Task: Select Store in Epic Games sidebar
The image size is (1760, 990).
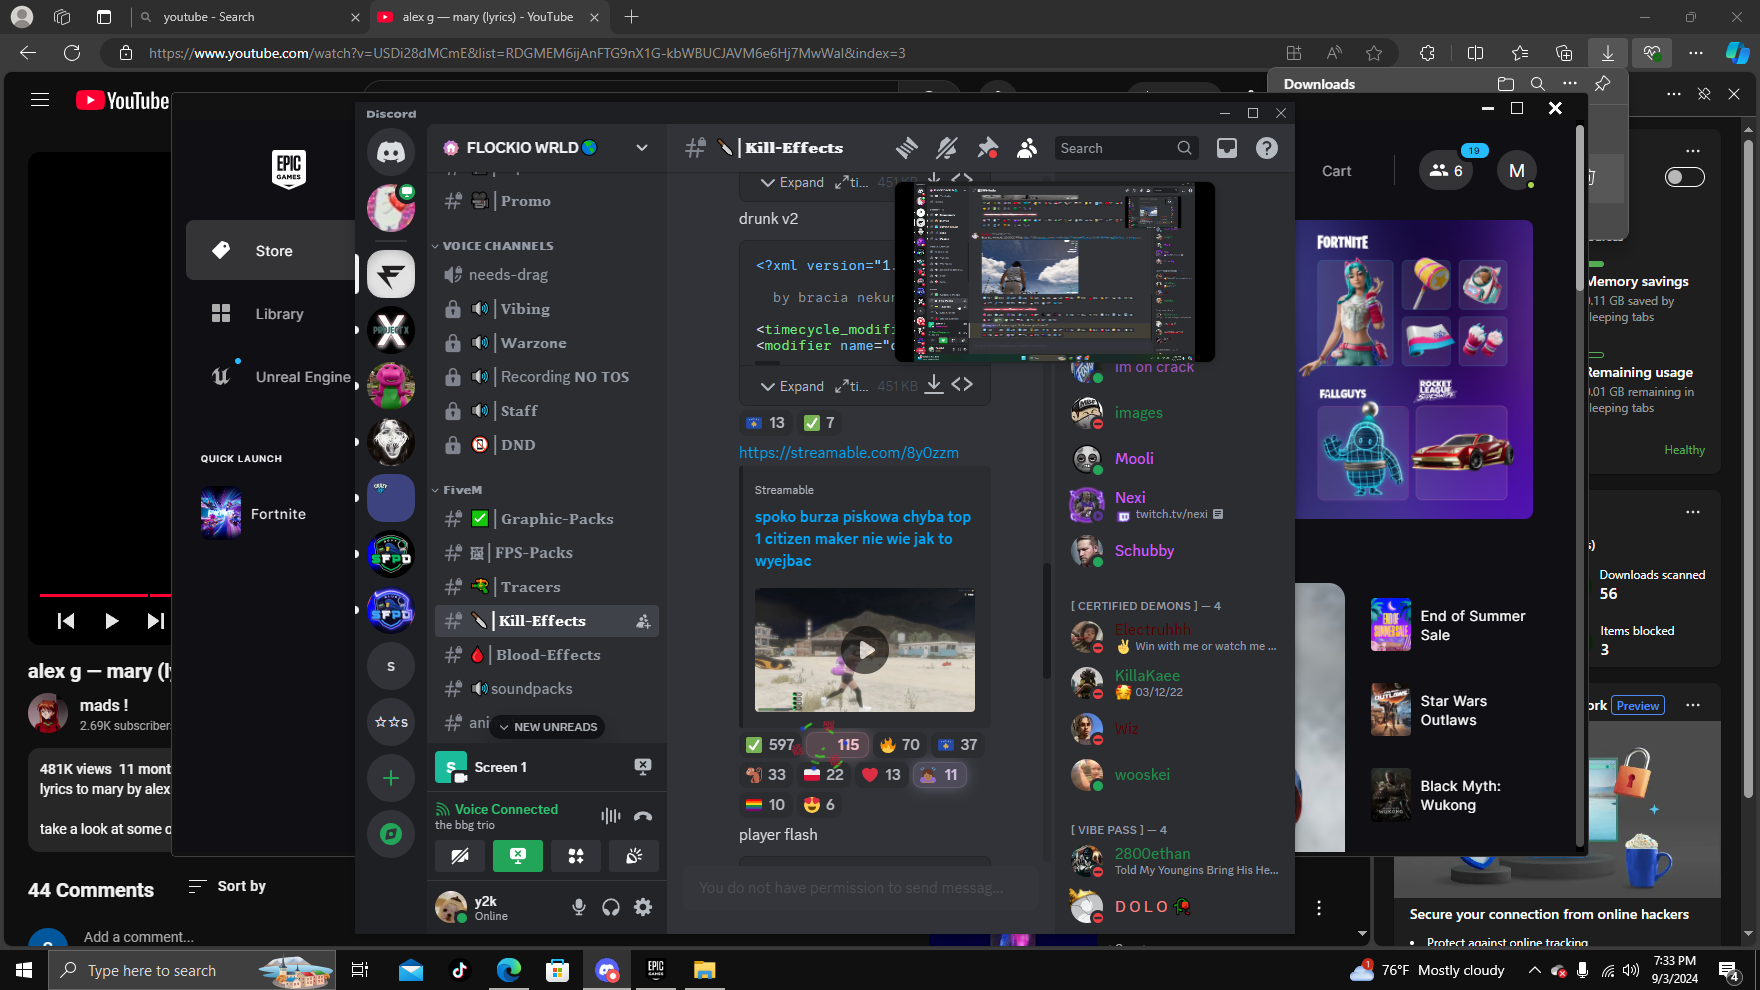Action: 271,251
